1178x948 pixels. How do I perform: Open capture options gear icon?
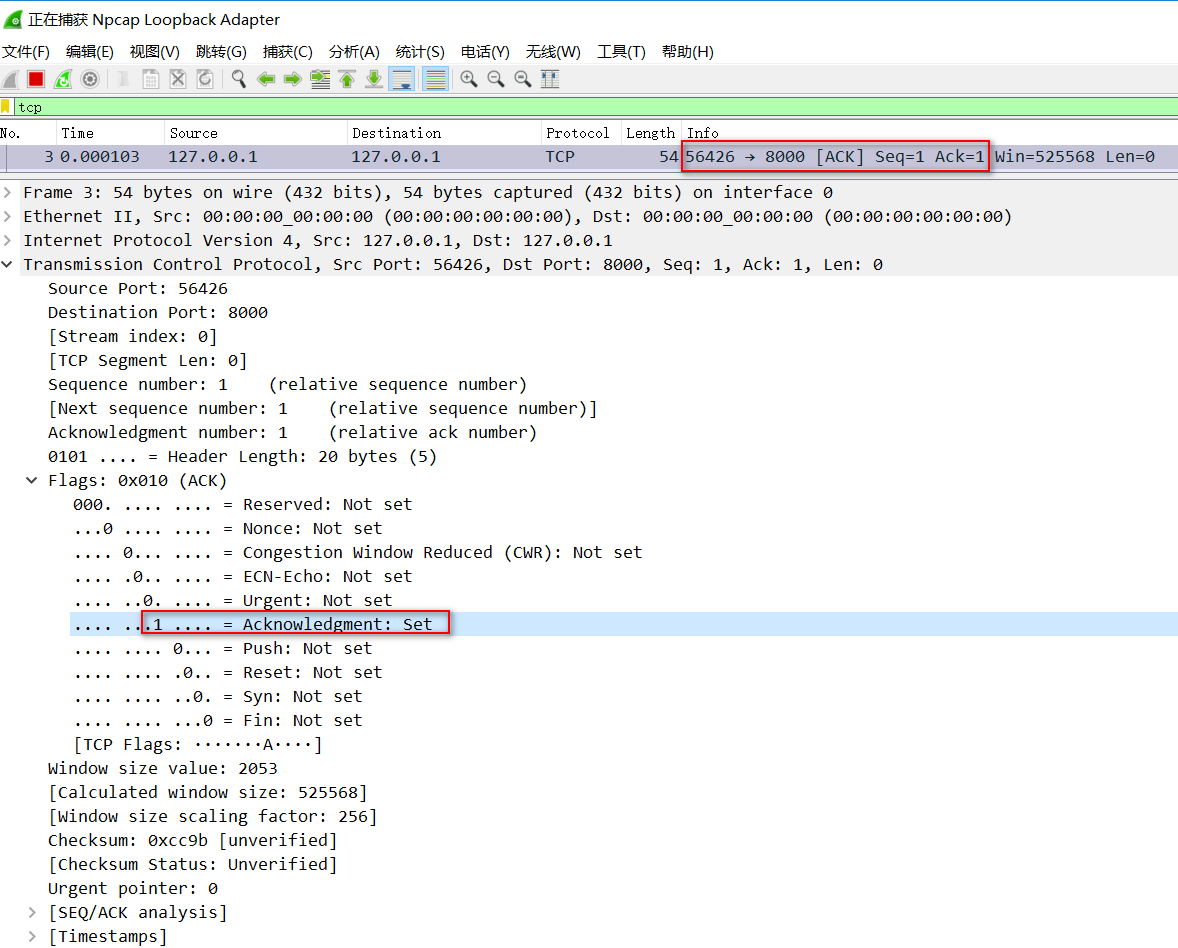click(90, 79)
